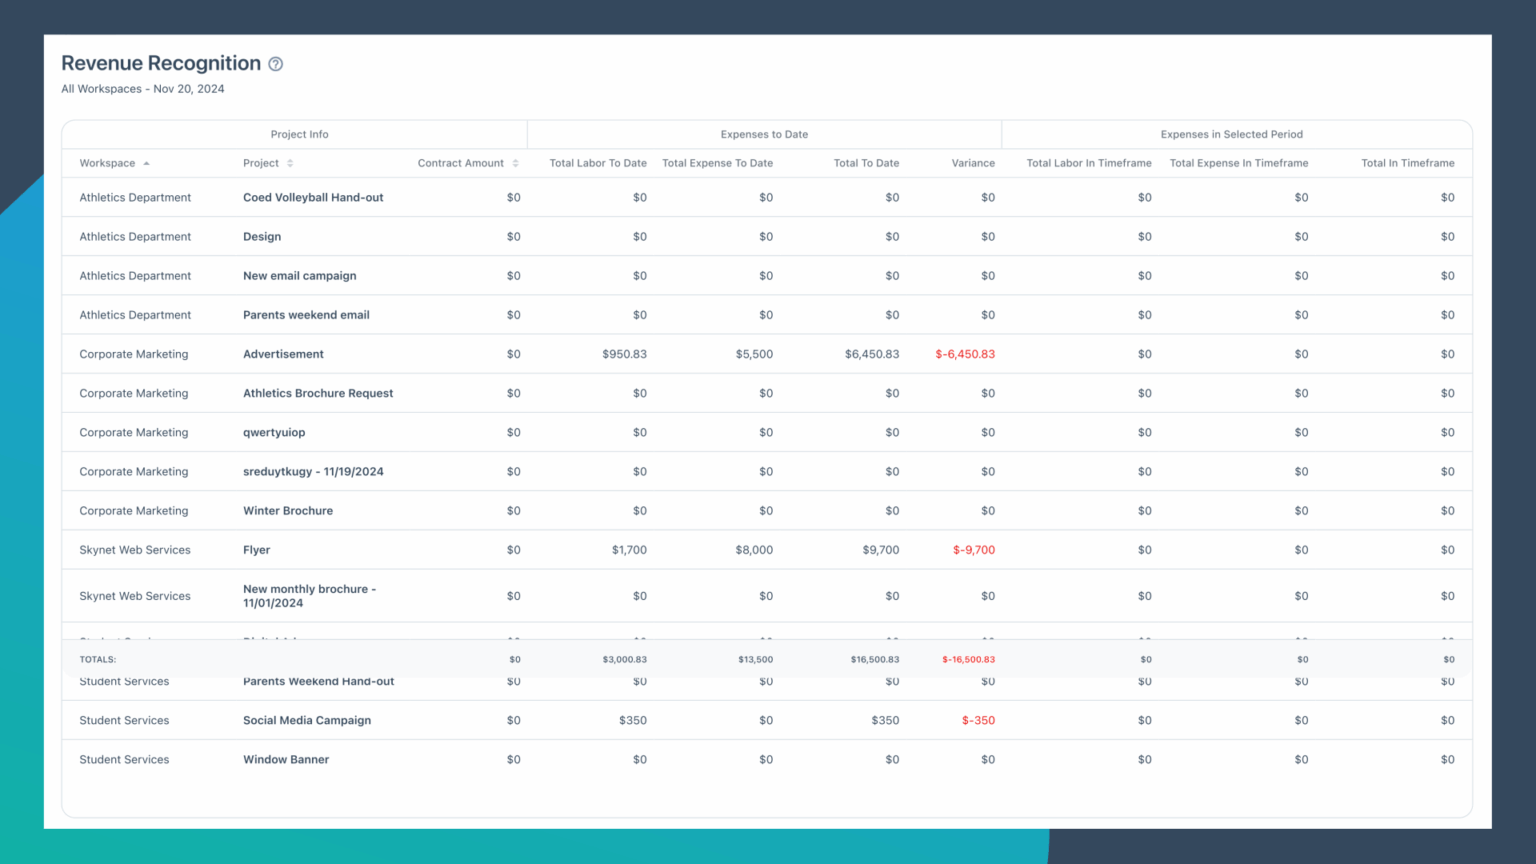Viewport: 1536px width, 864px height.
Task: Open the Revenue Recognition help tooltip
Action: coord(275,63)
